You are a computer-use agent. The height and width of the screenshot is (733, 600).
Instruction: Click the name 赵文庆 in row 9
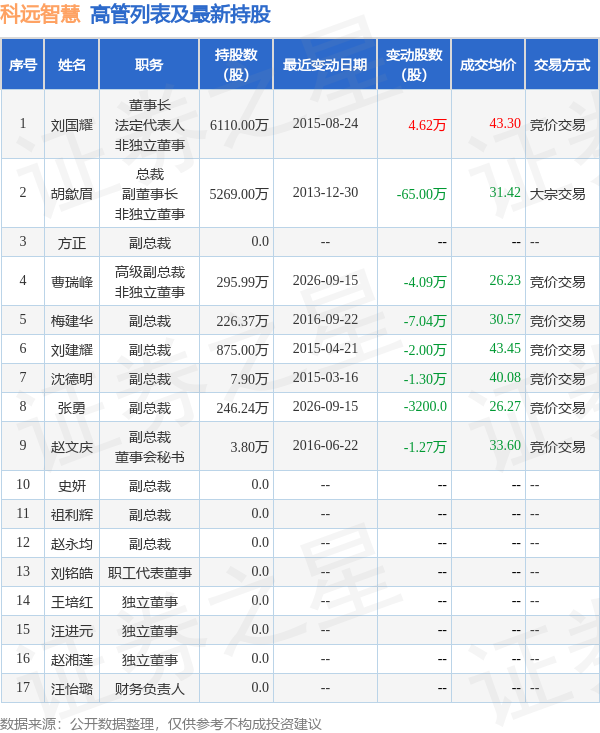[72, 447]
